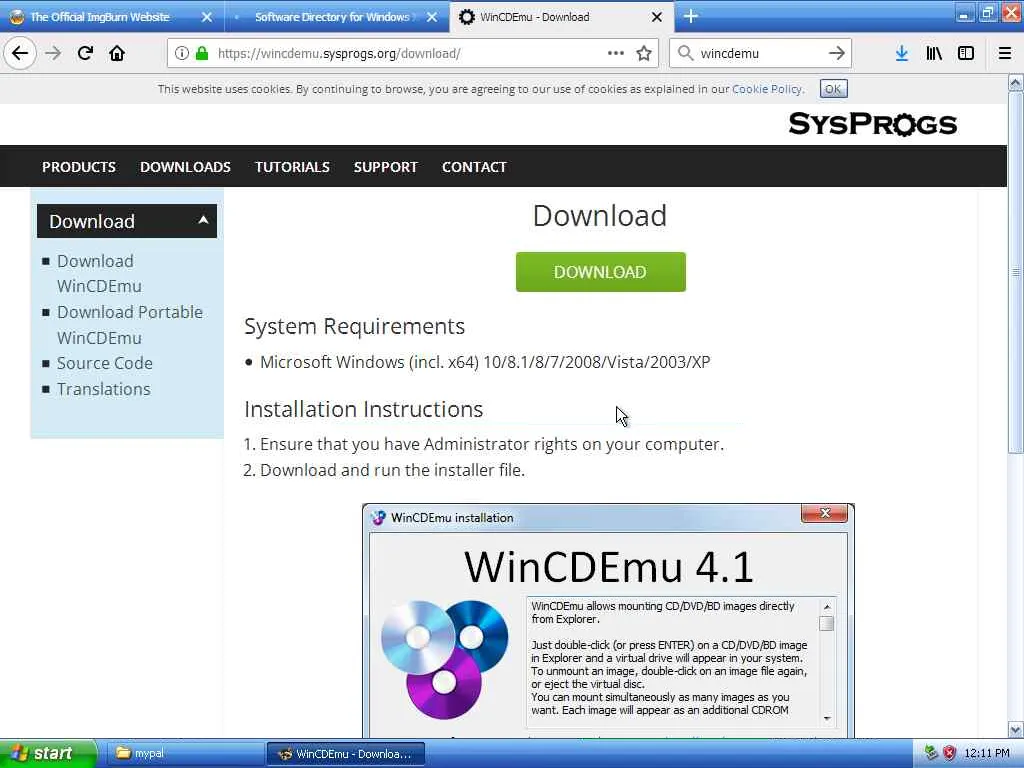This screenshot has width=1024, height=768.
Task: Open the Cookie Policy link
Action: (767, 89)
